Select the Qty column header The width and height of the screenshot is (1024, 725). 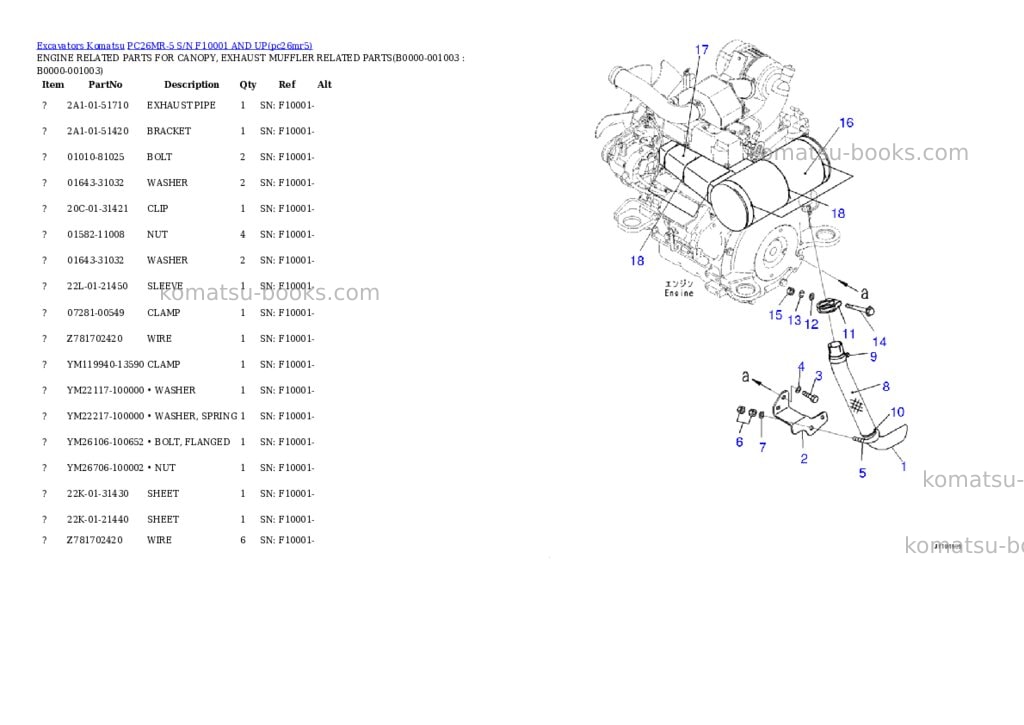tap(248, 85)
